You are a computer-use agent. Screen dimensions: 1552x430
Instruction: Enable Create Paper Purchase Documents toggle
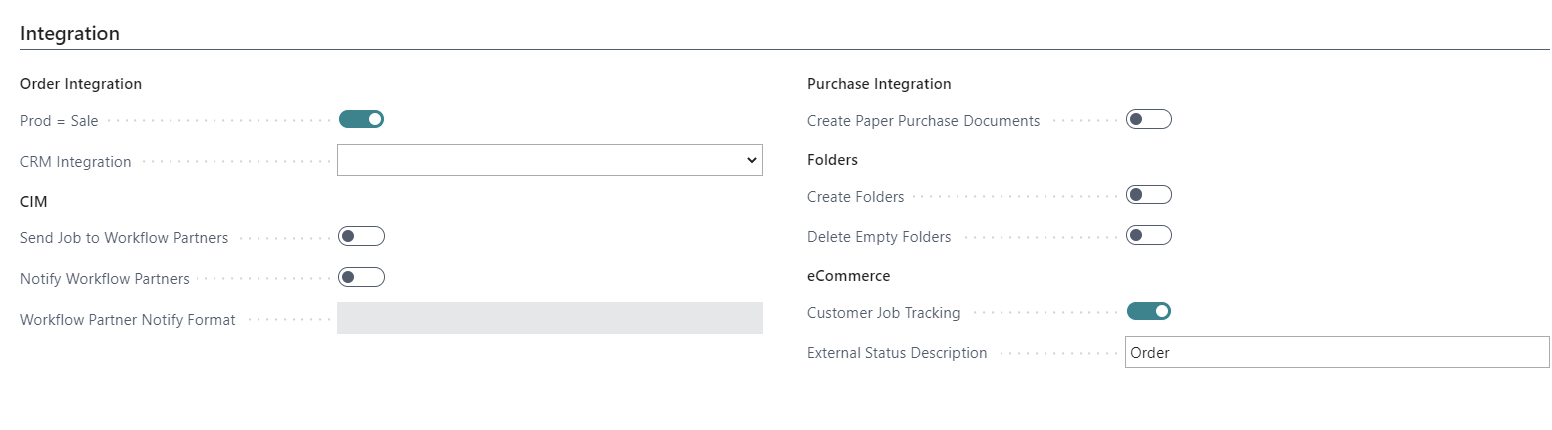[1148, 120]
